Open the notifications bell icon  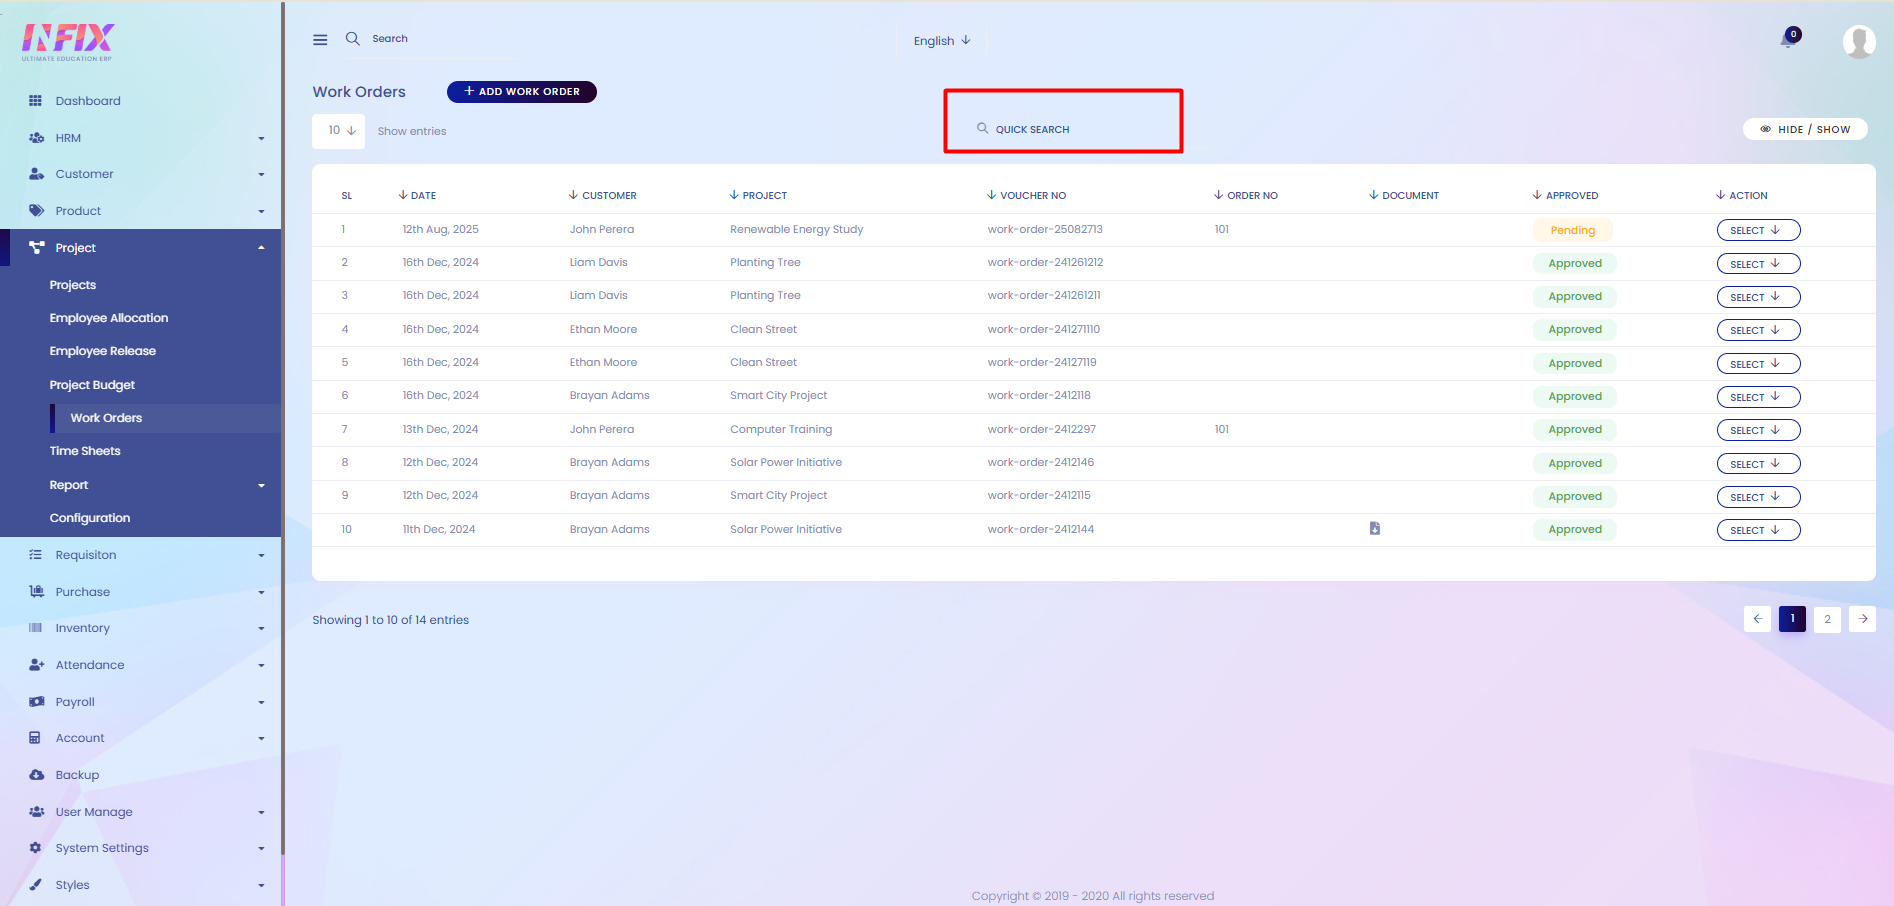1788,40
